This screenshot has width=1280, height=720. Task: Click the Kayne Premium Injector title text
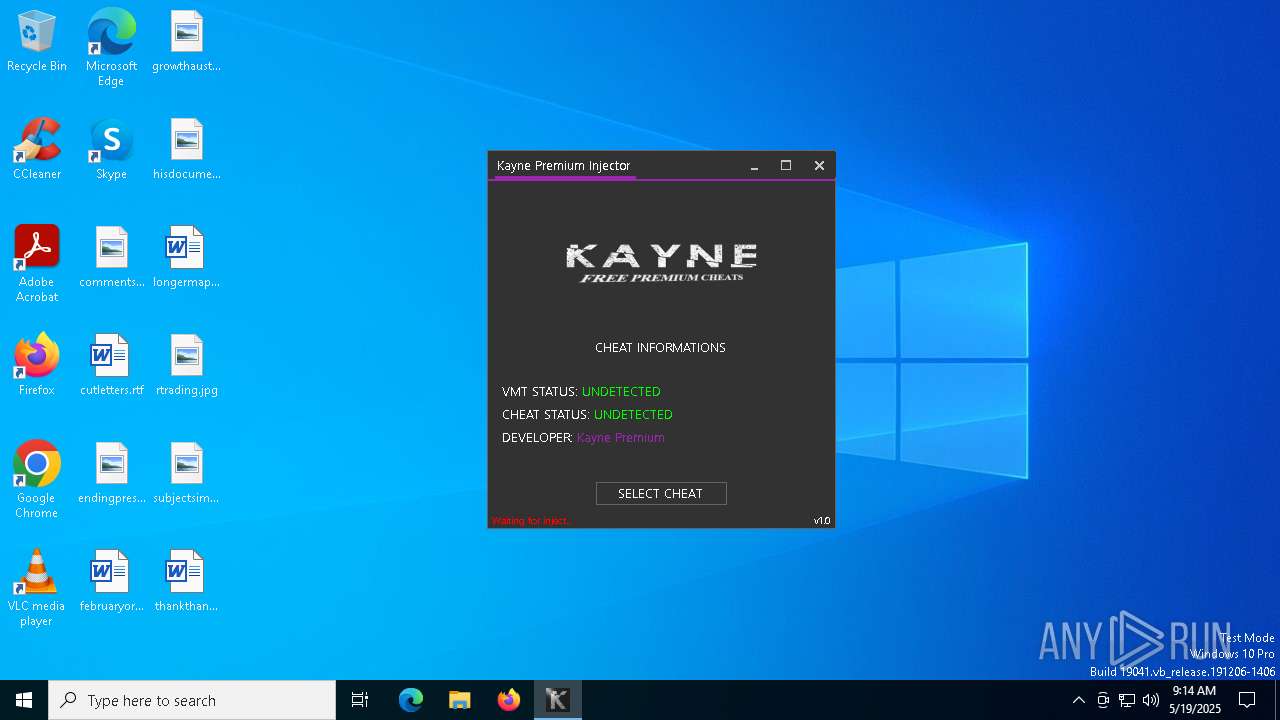[x=563, y=166]
